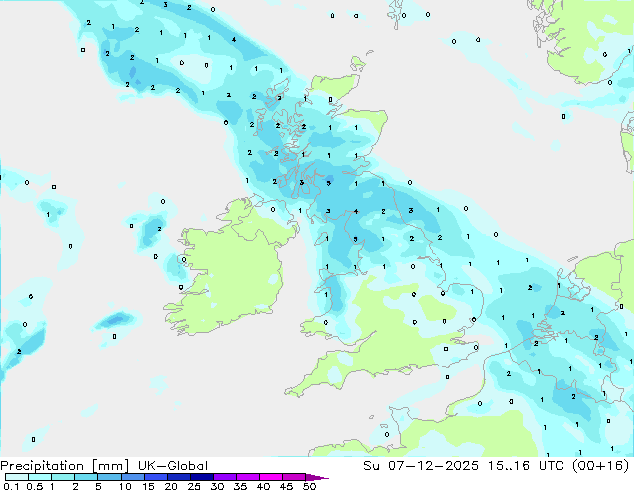Image resolution: width=634 pixels, height=490 pixels.
Task: Click the "40" legend scale label
Action: (263, 486)
